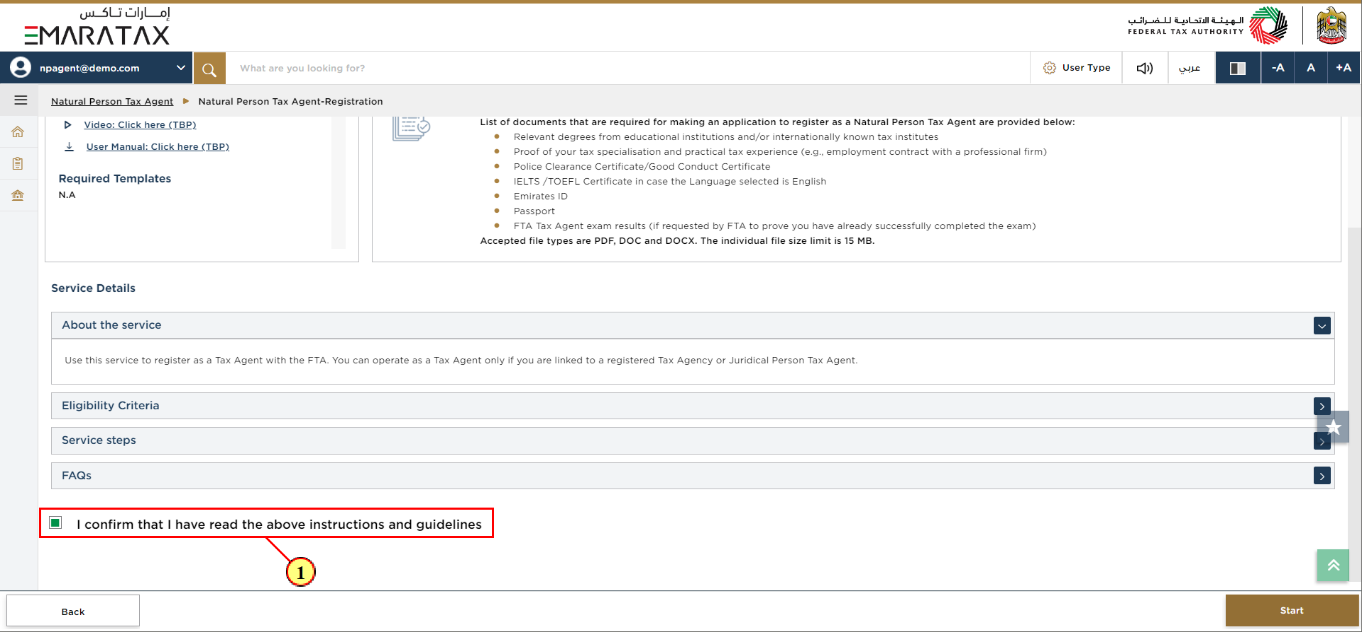Open the clipboard sidebar icon

[18, 163]
